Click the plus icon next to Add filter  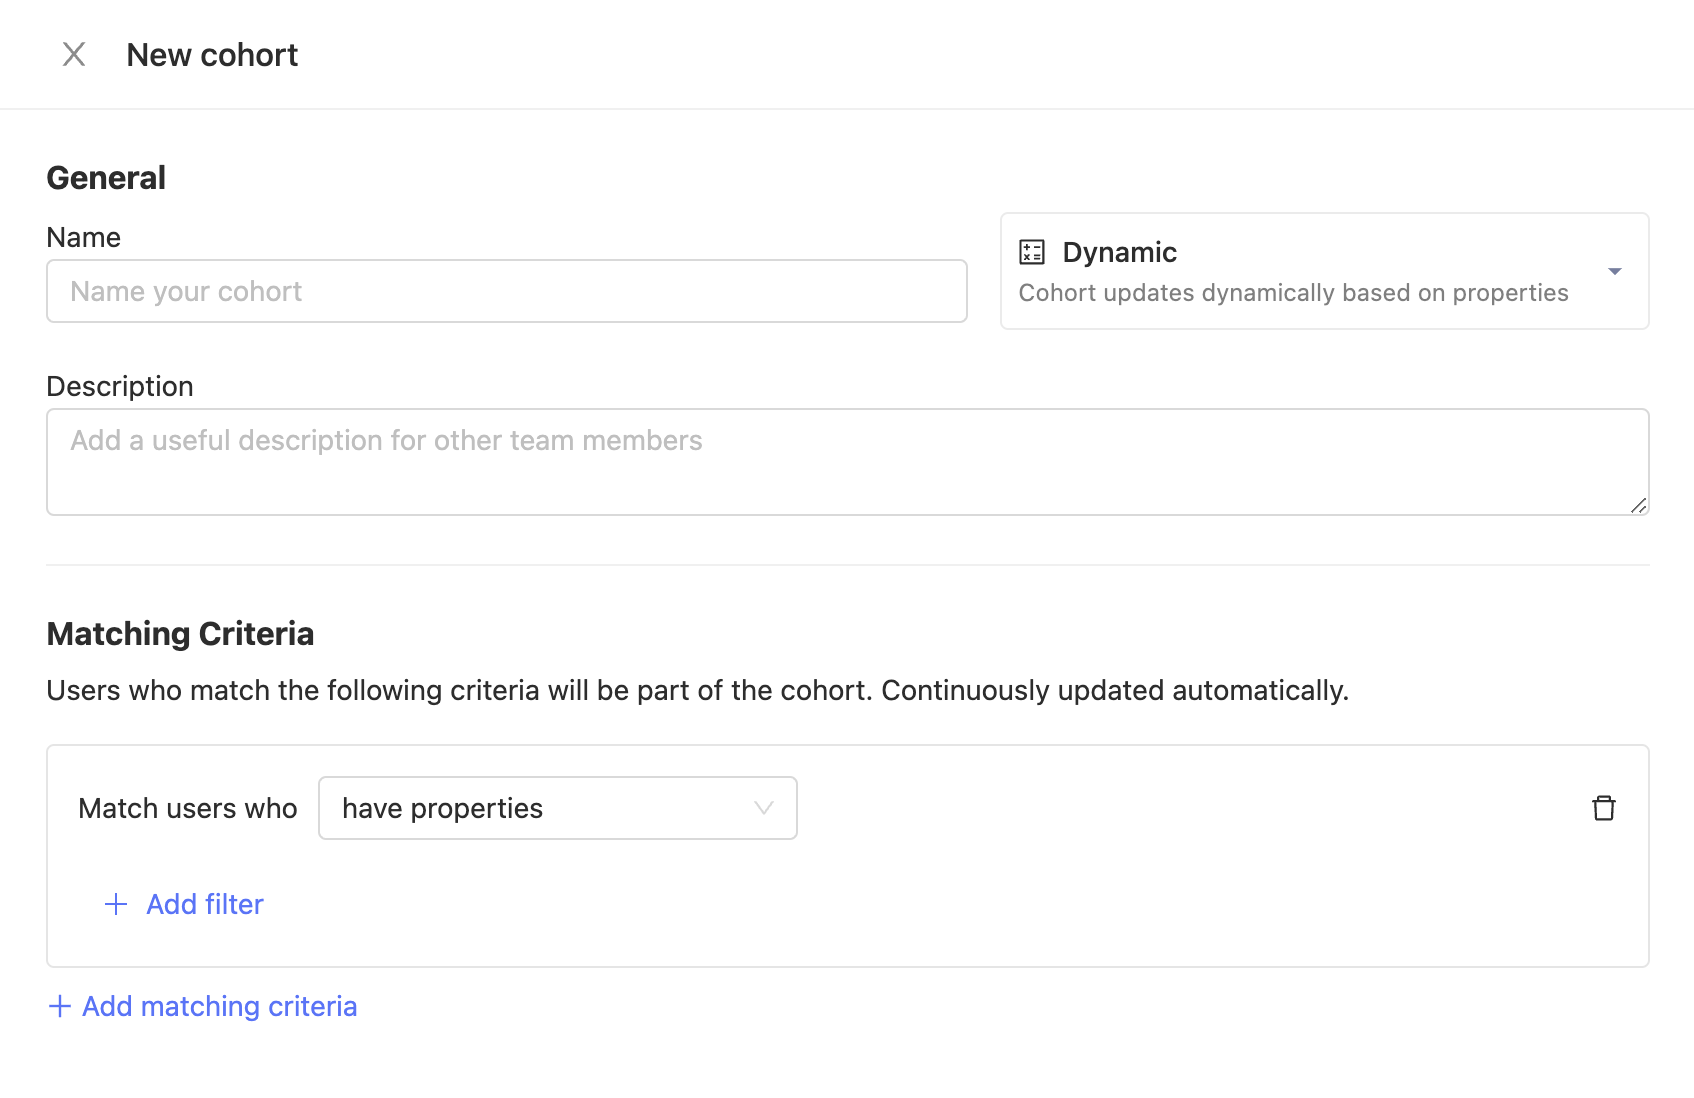116,904
